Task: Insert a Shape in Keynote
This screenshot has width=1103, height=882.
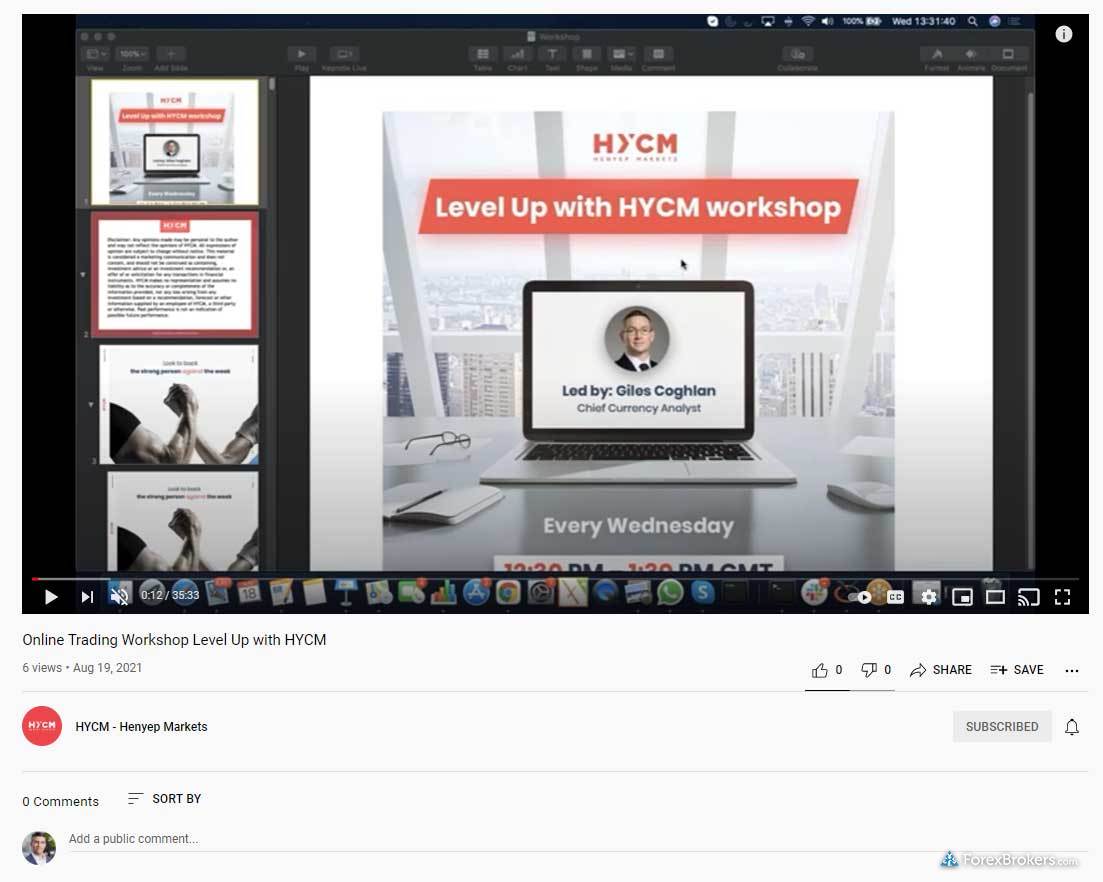Action: 587,54
